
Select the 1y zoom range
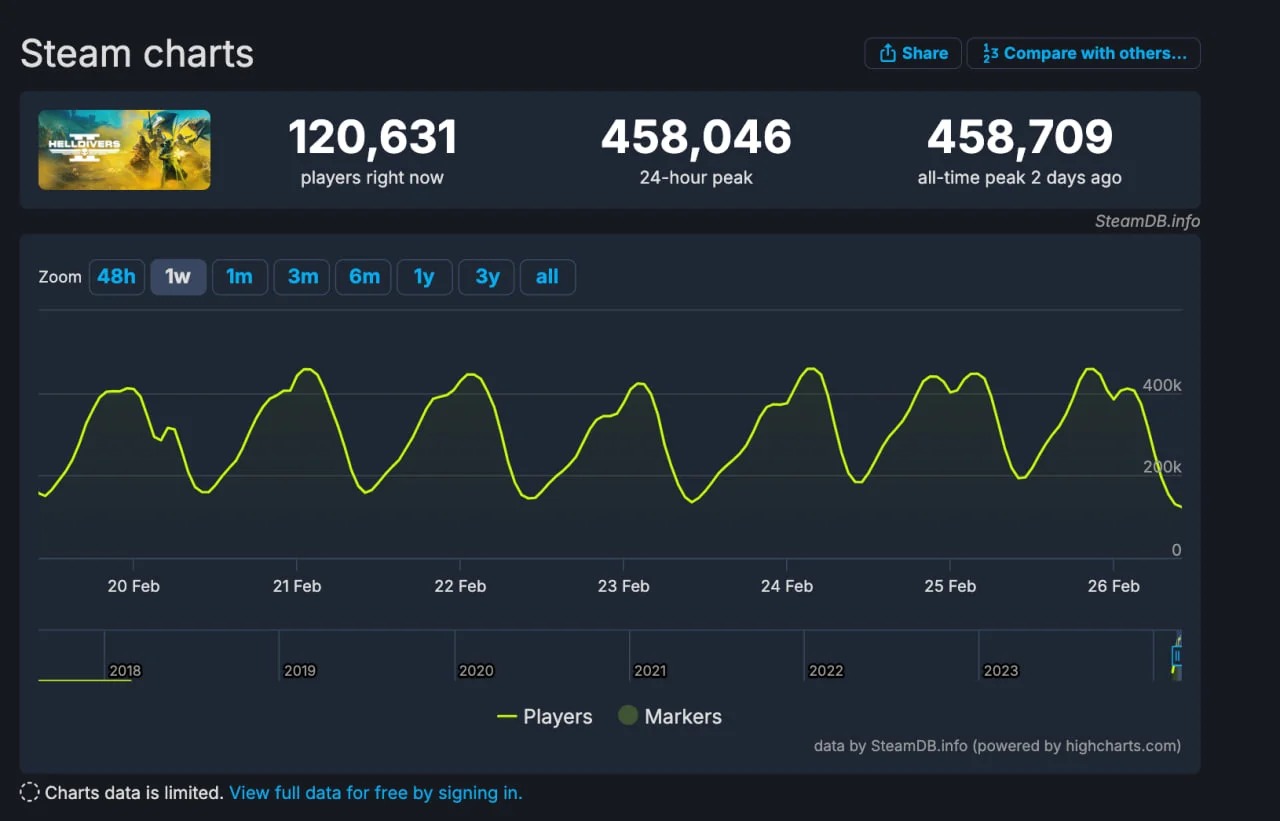[424, 277]
